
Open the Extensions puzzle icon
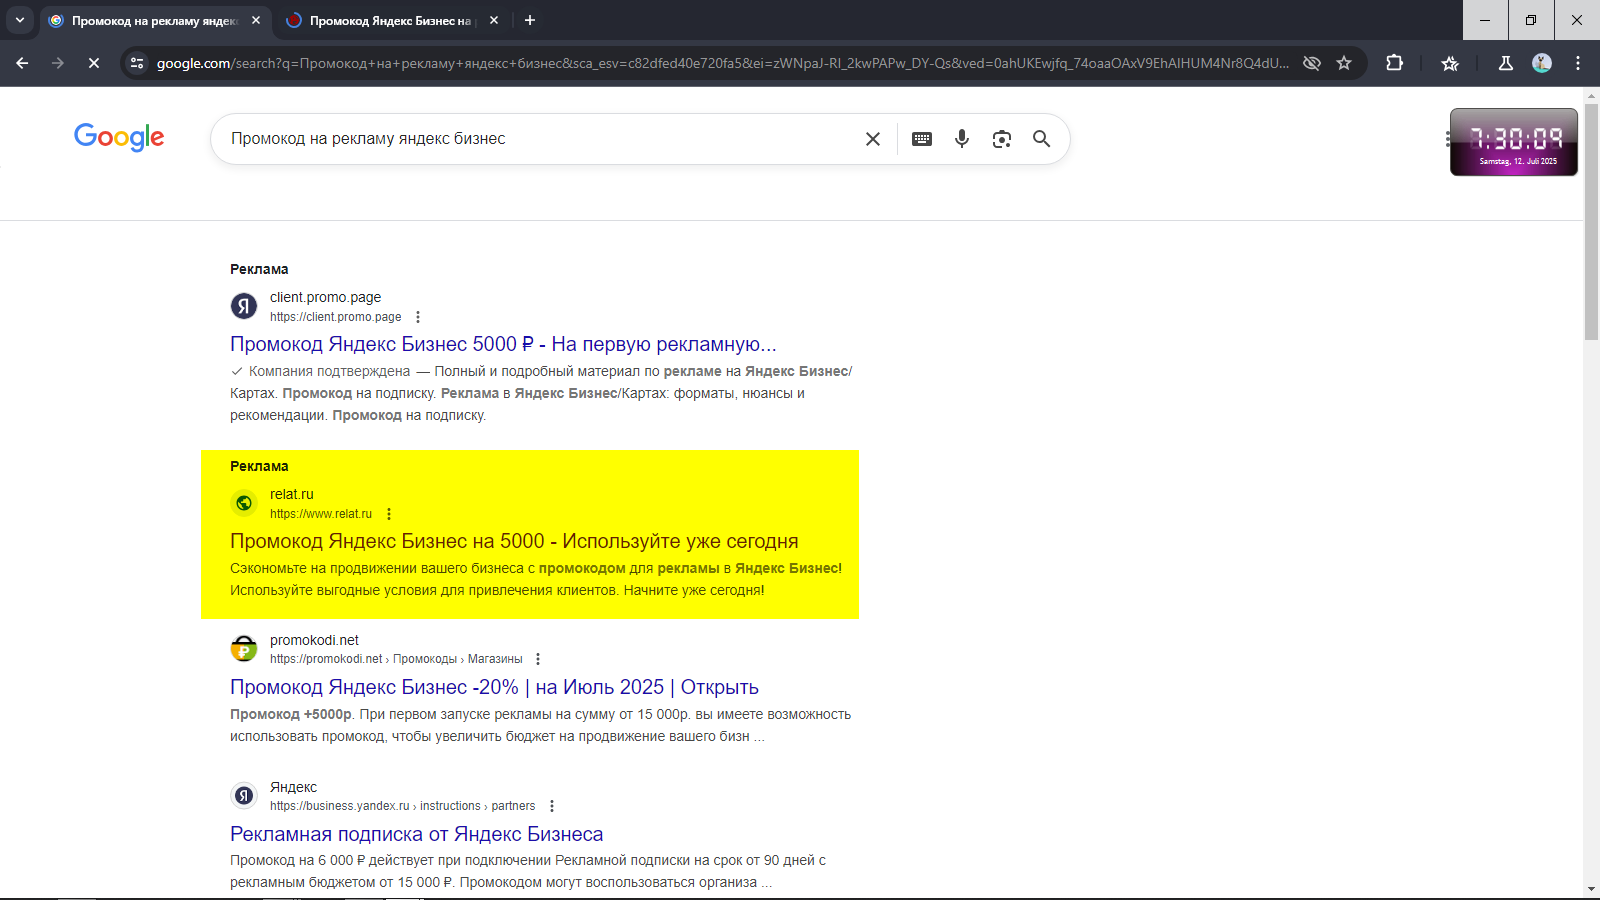[1395, 63]
